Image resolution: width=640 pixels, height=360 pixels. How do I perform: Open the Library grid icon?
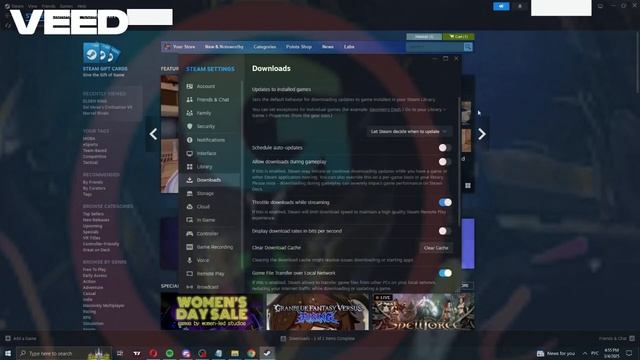click(189, 167)
